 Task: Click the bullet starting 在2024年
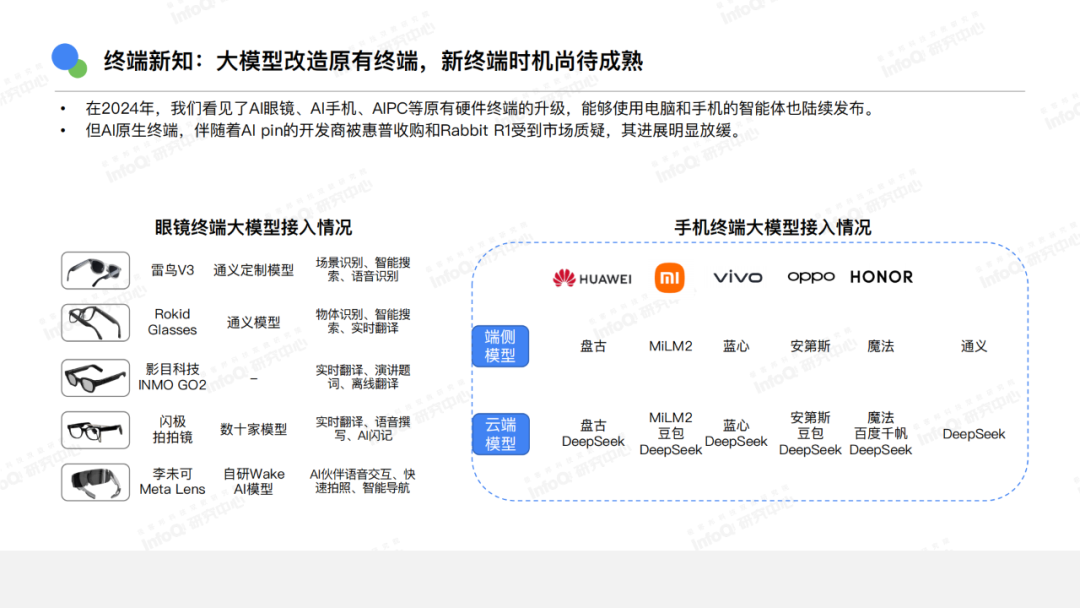tap(482, 109)
